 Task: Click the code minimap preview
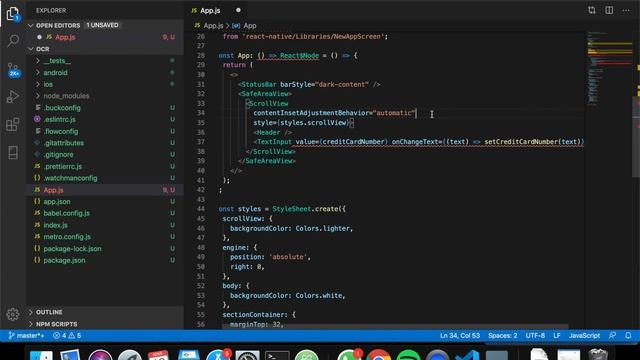pos(608,69)
